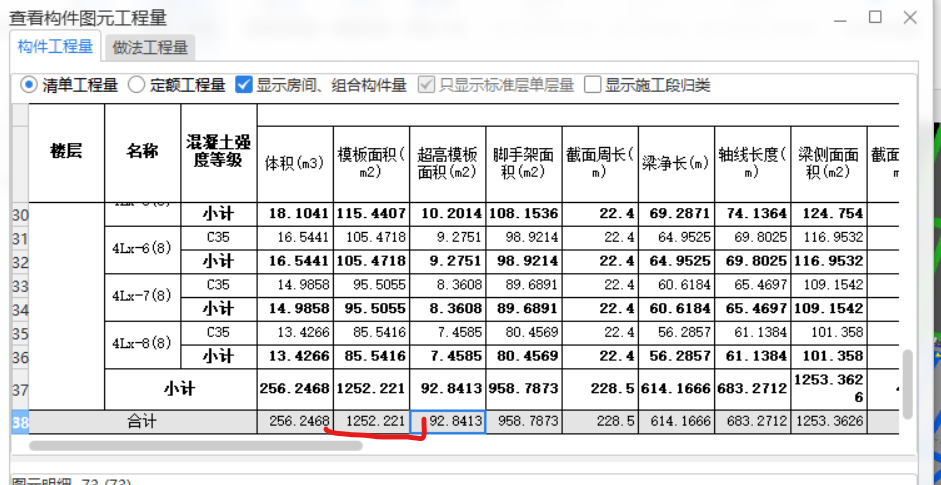Select row number 33 header
The image size is (941, 485).
[20, 286]
